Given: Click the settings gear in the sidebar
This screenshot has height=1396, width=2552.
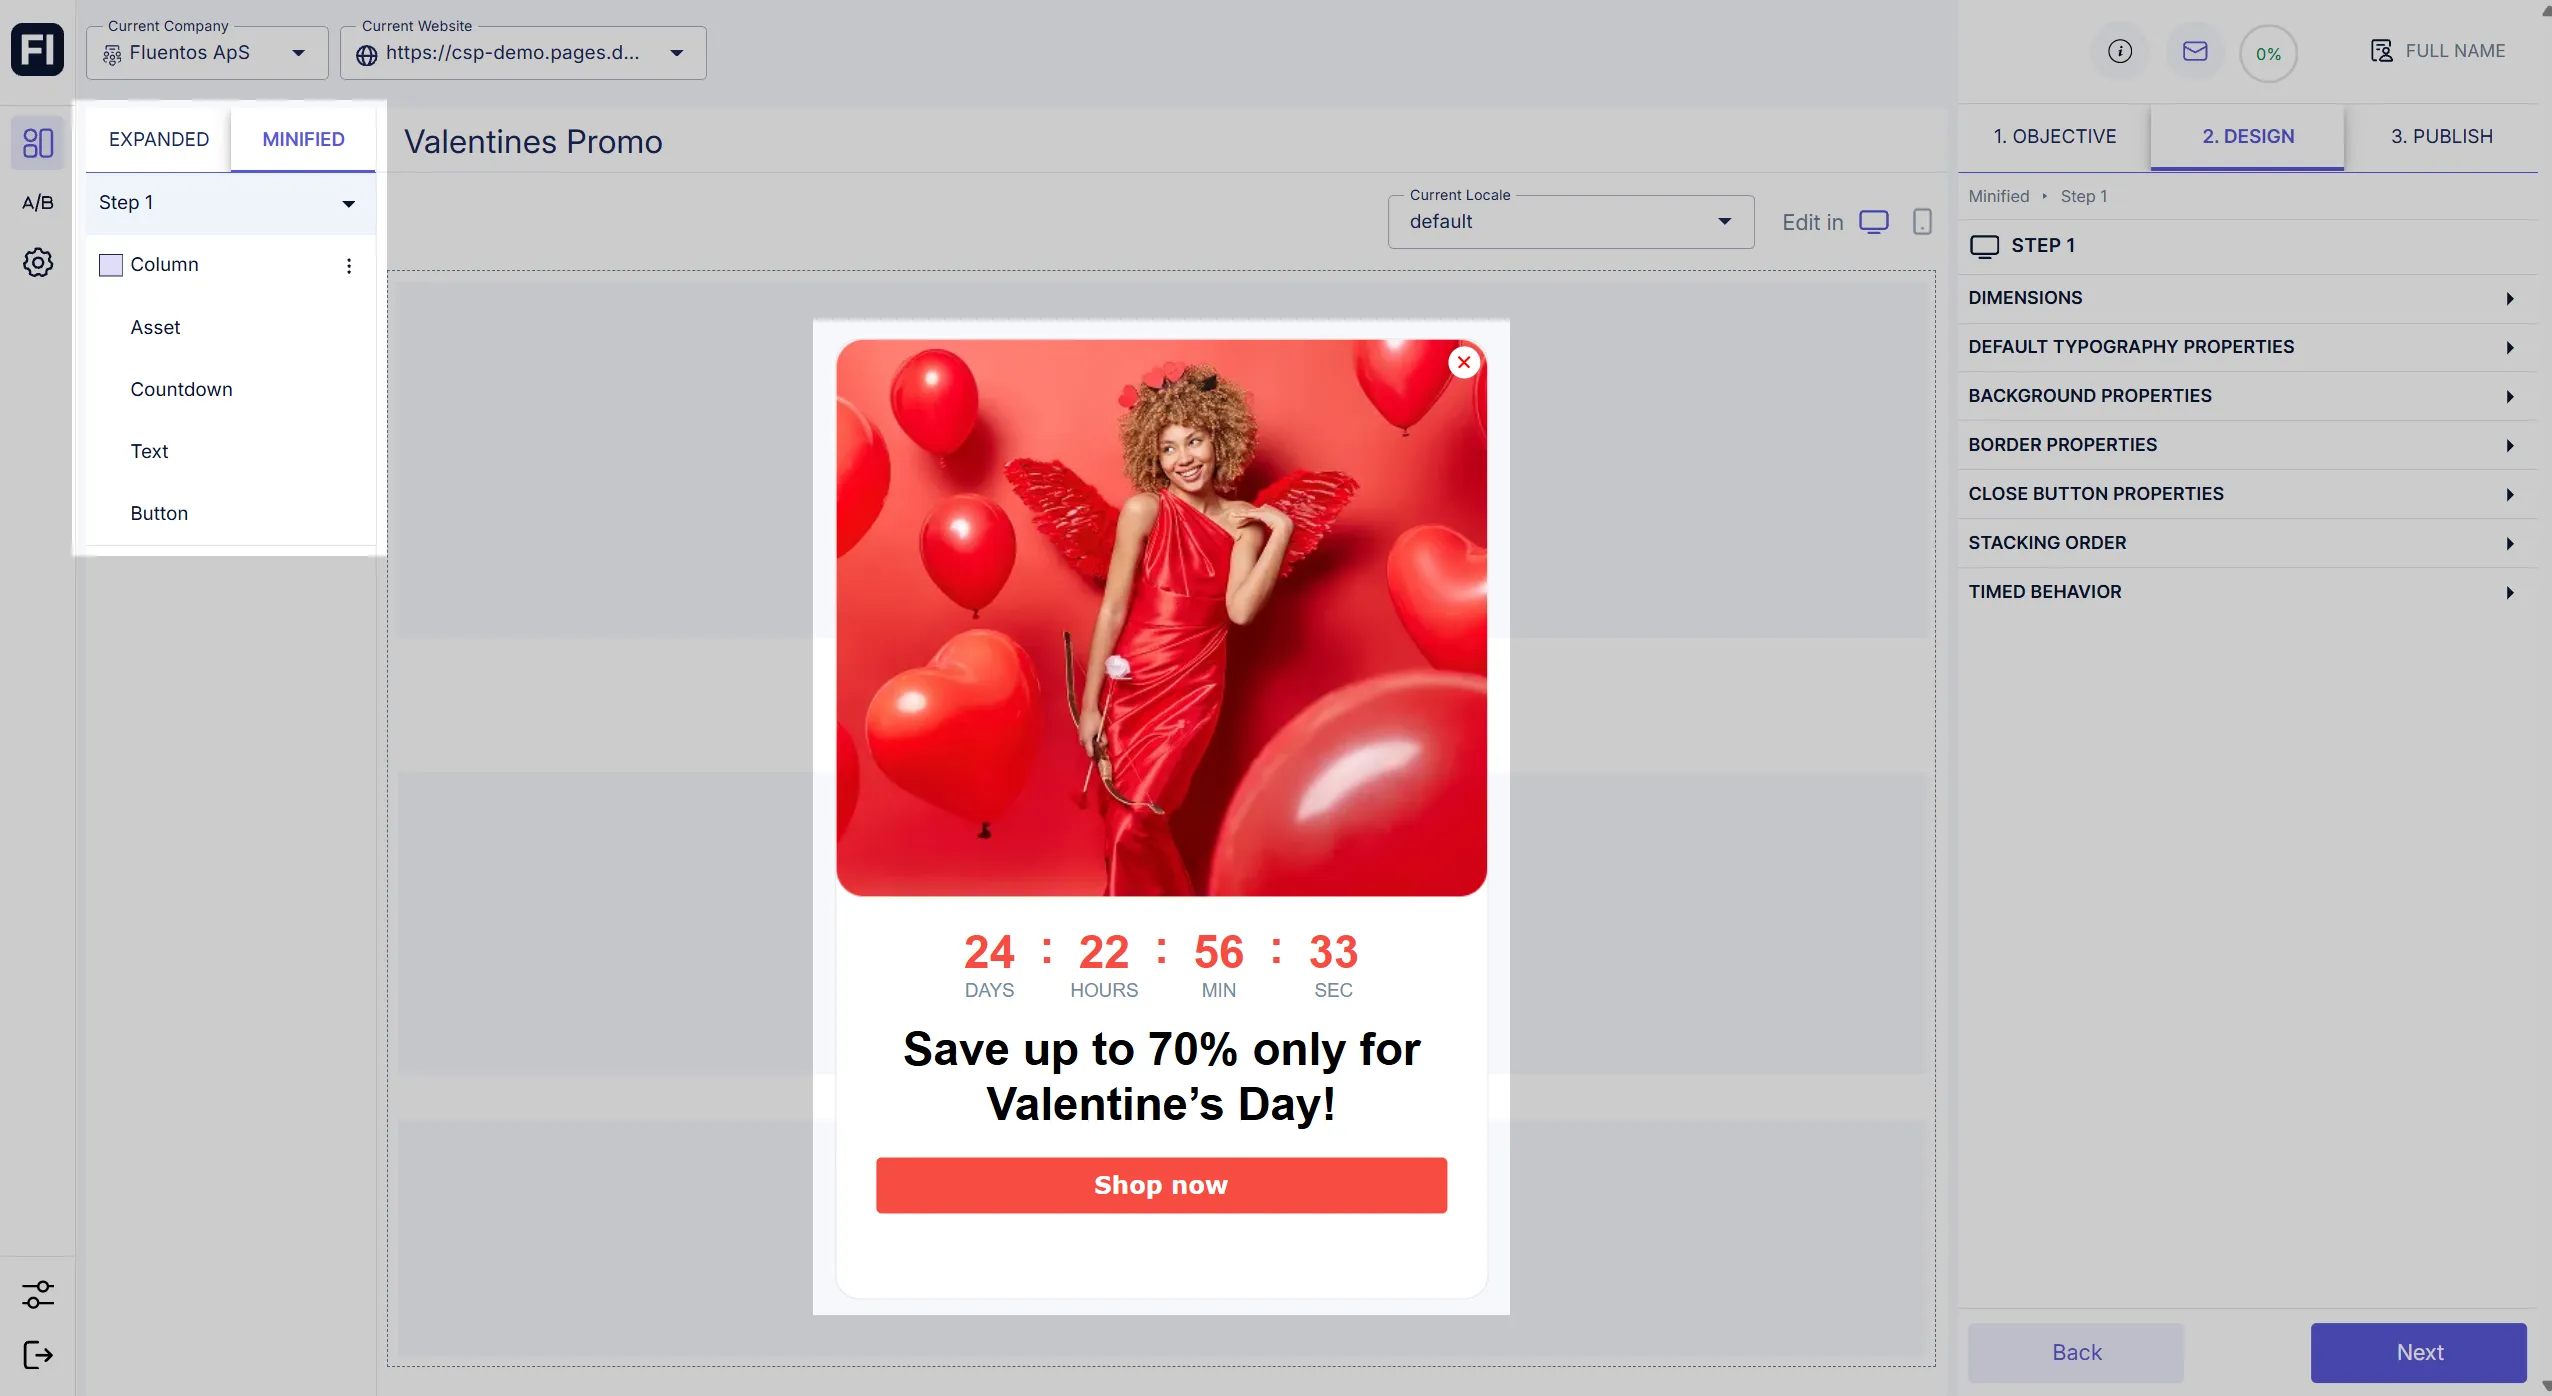Looking at the screenshot, I should (x=37, y=263).
